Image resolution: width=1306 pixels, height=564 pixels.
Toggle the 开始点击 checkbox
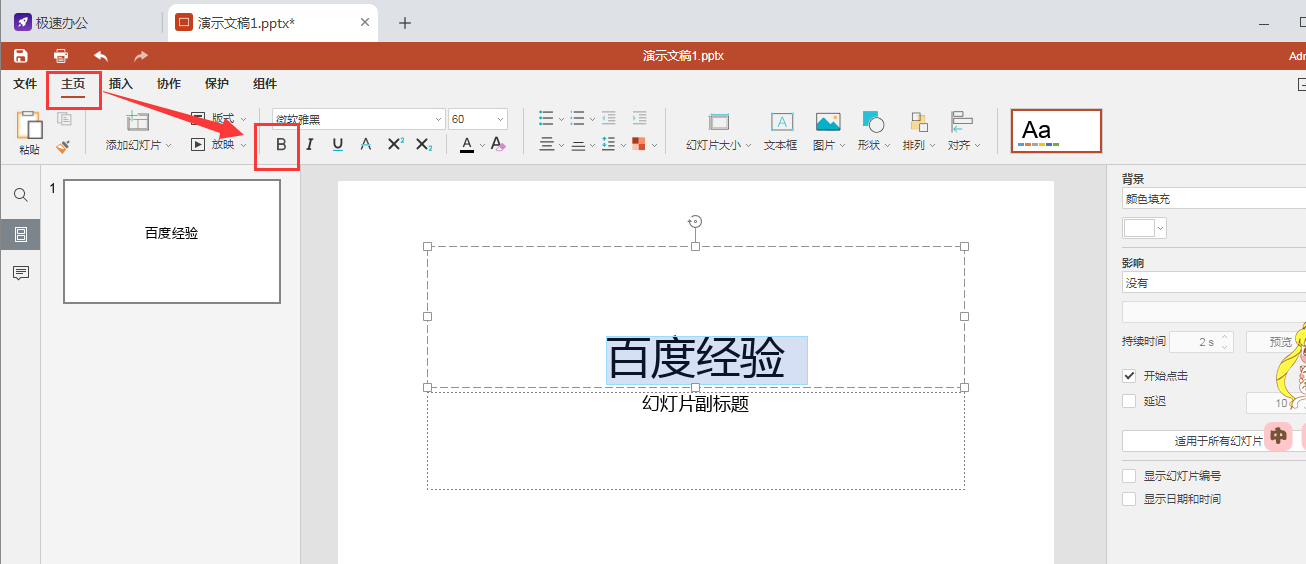pyautogui.click(x=1129, y=376)
